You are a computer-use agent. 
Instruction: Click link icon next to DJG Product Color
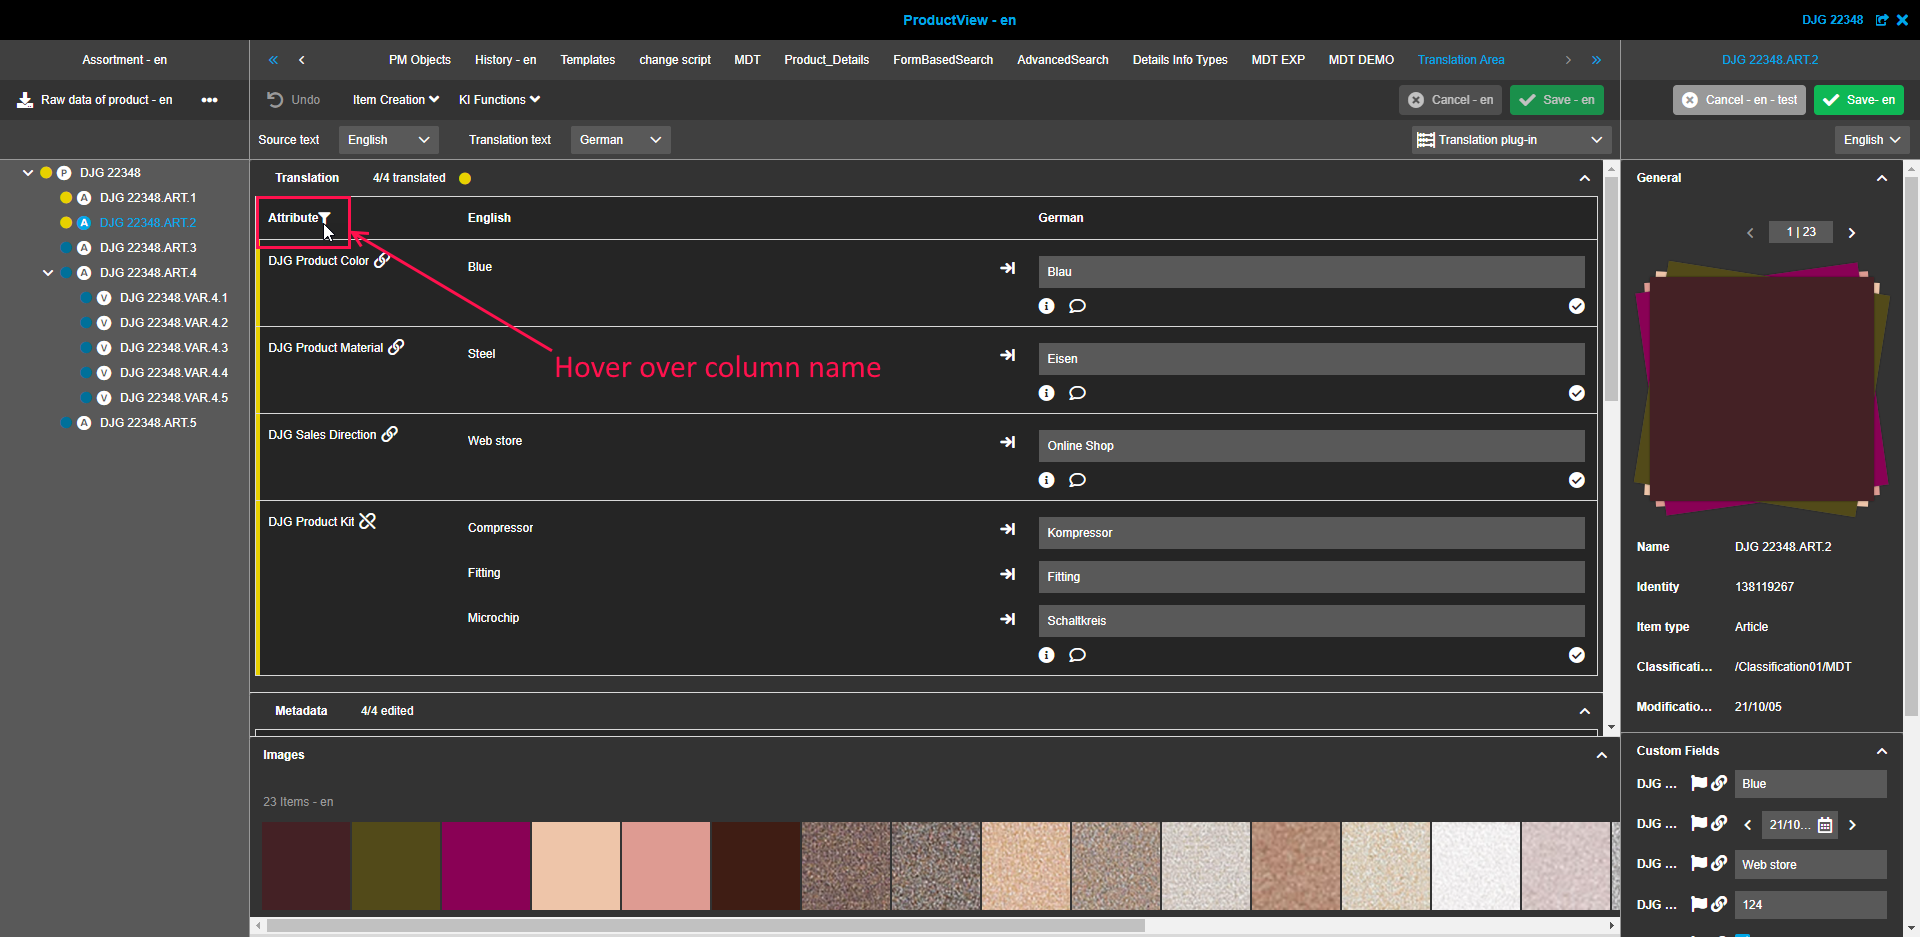pos(382,261)
